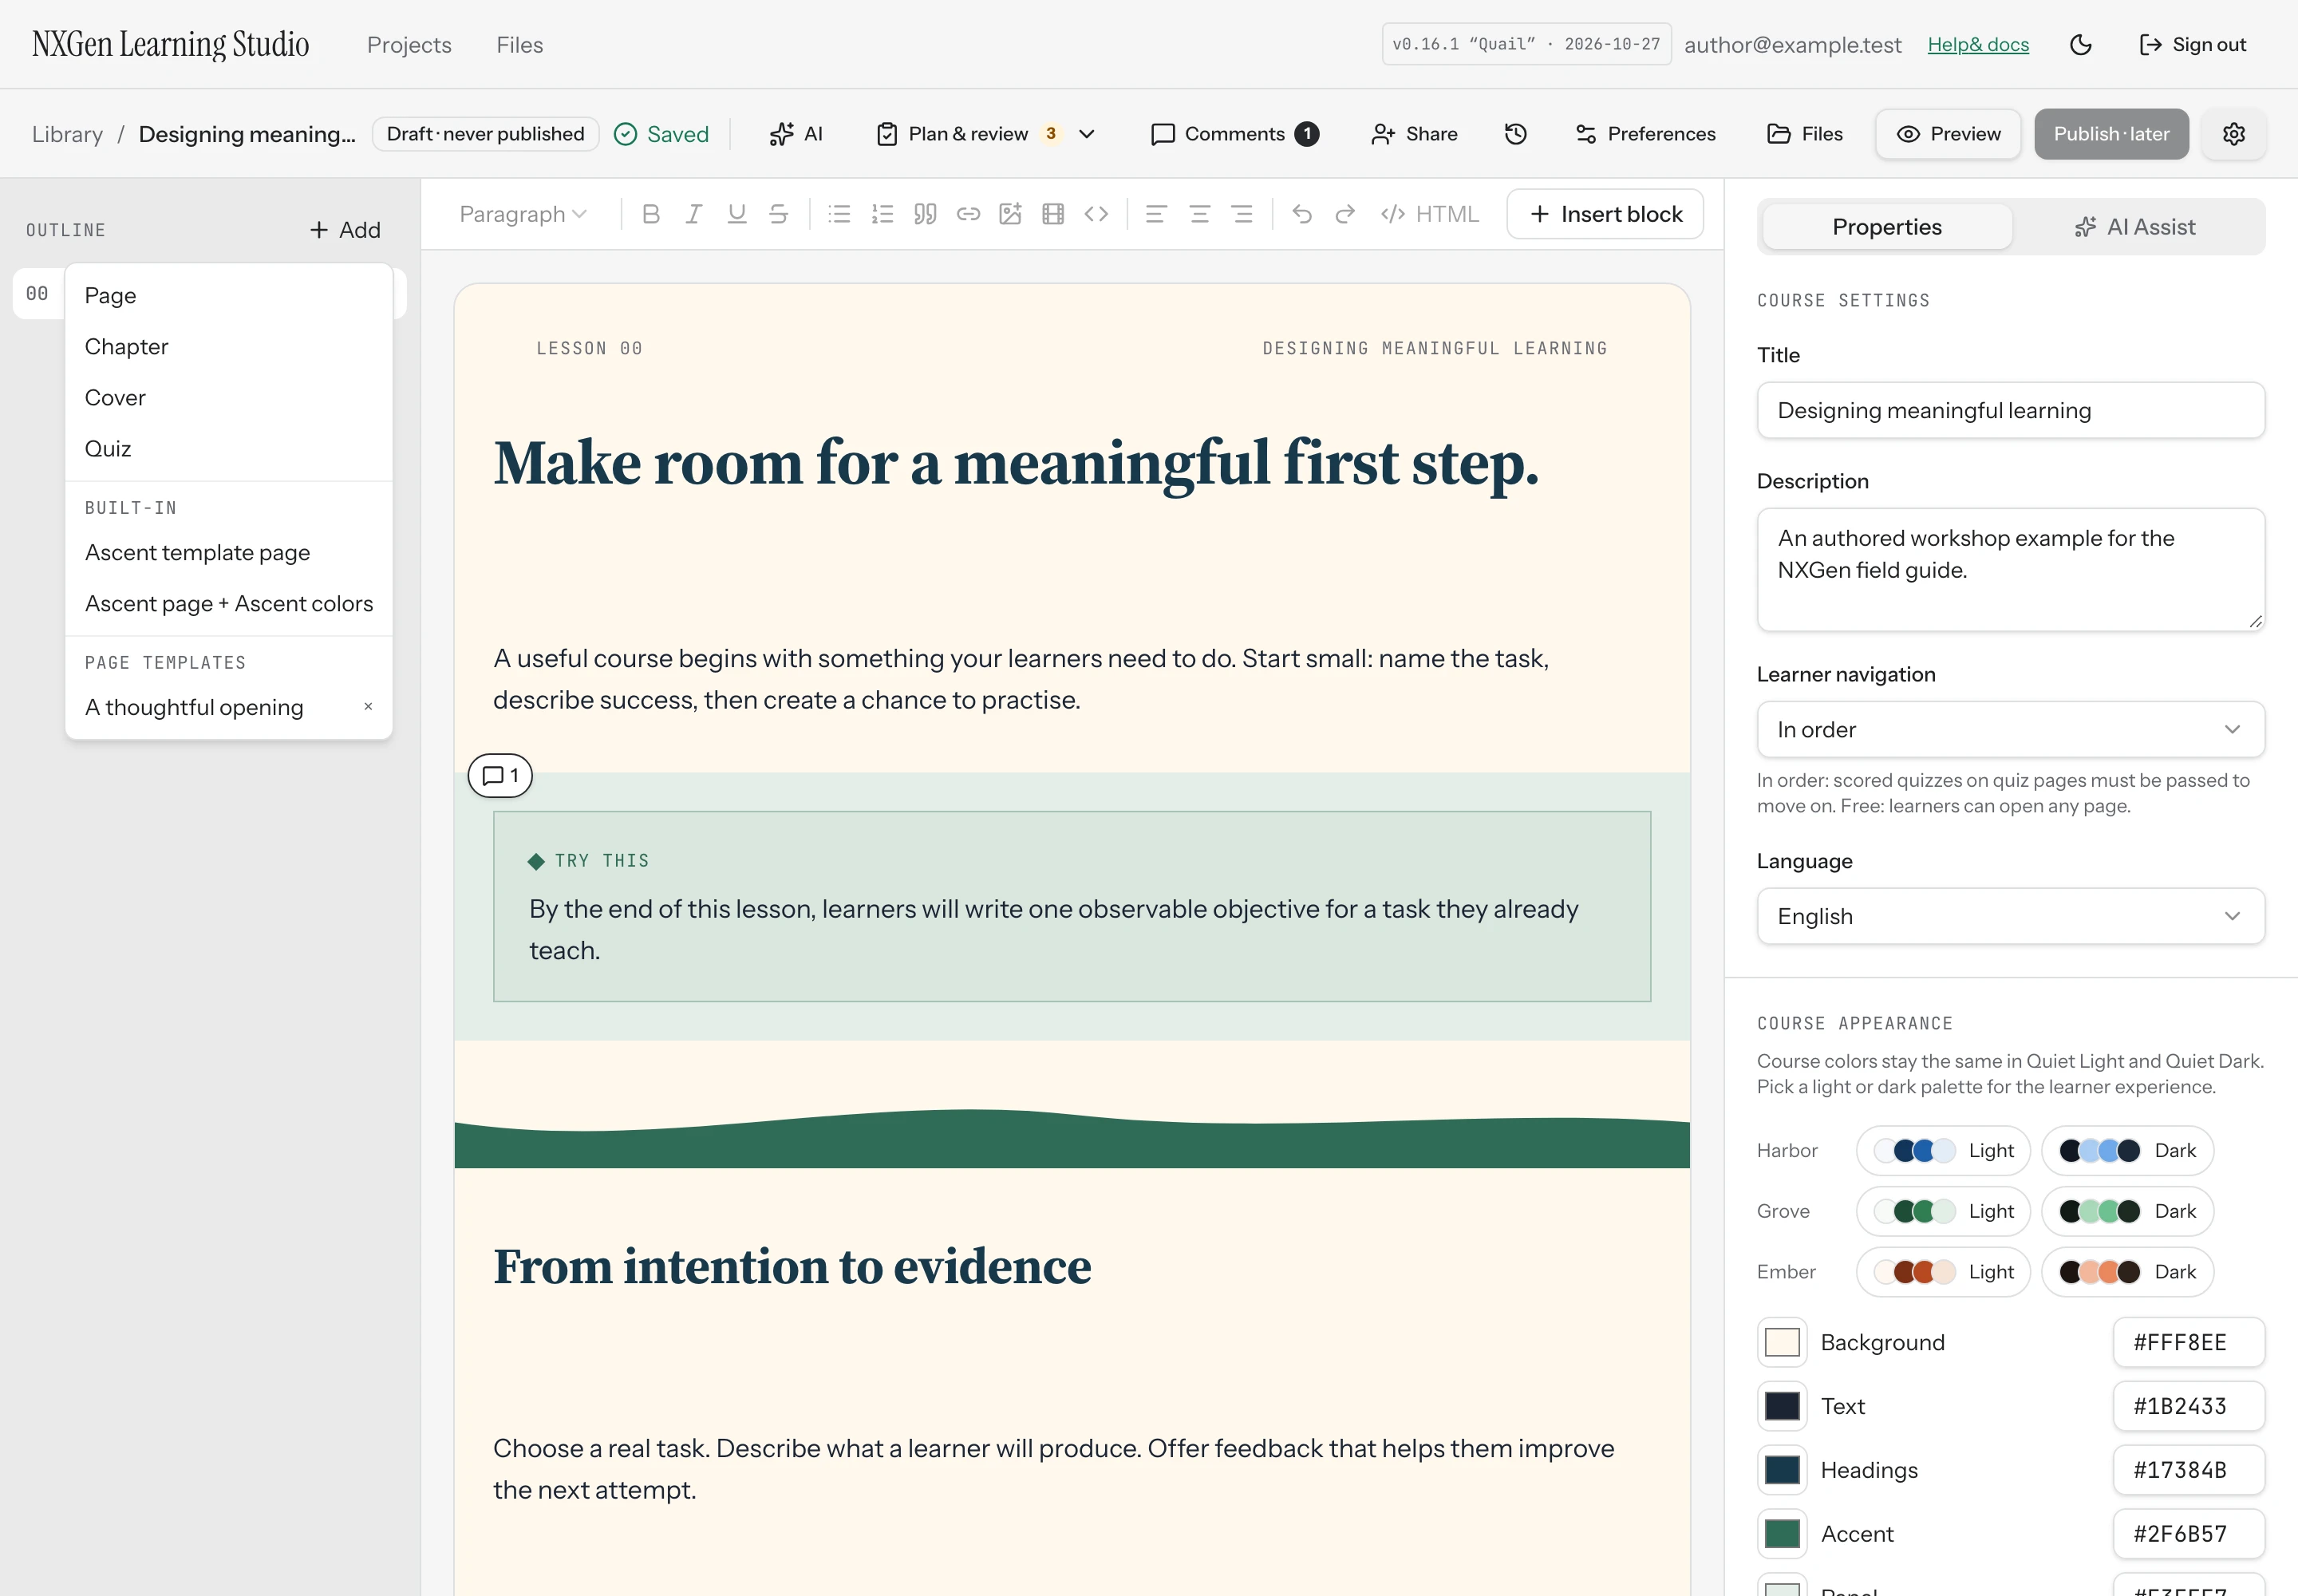Switch to HTML source view

coord(1429,214)
